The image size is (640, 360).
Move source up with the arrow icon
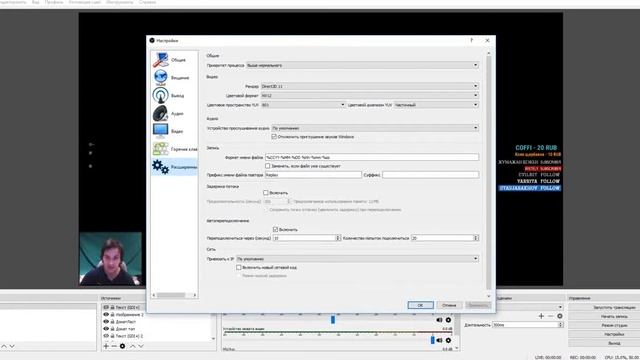(133, 346)
